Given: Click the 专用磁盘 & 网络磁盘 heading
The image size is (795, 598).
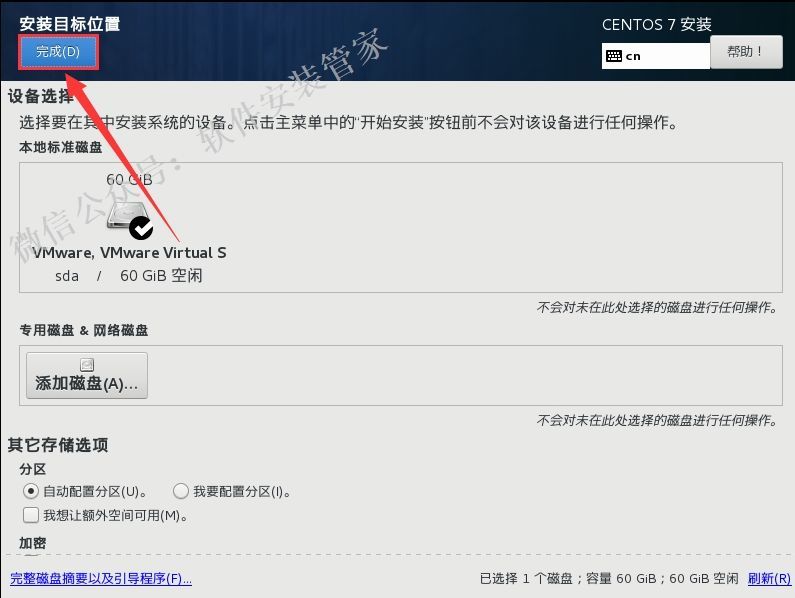Looking at the screenshot, I should coord(84,331).
